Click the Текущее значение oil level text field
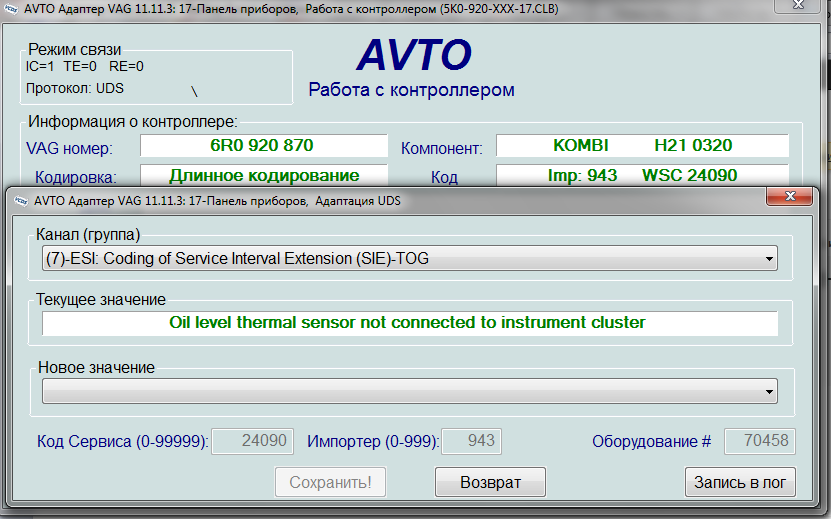Viewport: 831px width, 519px height. point(409,323)
